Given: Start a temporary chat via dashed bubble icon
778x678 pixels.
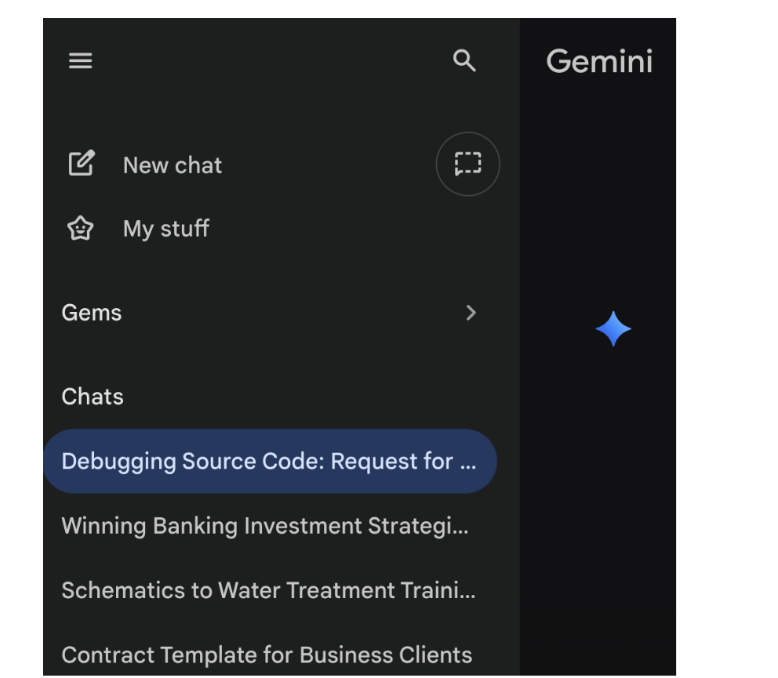Looking at the screenshot, I should [x=467, y=164].
